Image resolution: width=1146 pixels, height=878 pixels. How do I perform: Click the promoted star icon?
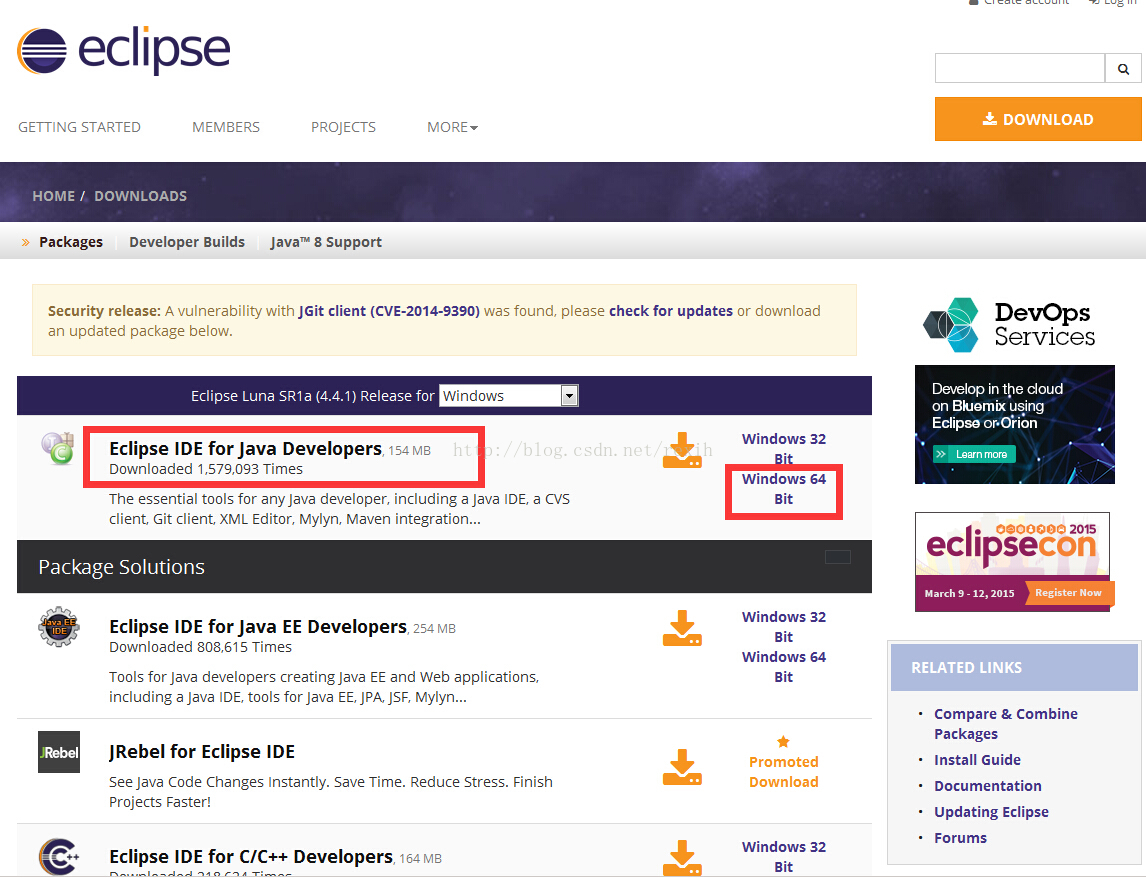click(x=783, y=742)
